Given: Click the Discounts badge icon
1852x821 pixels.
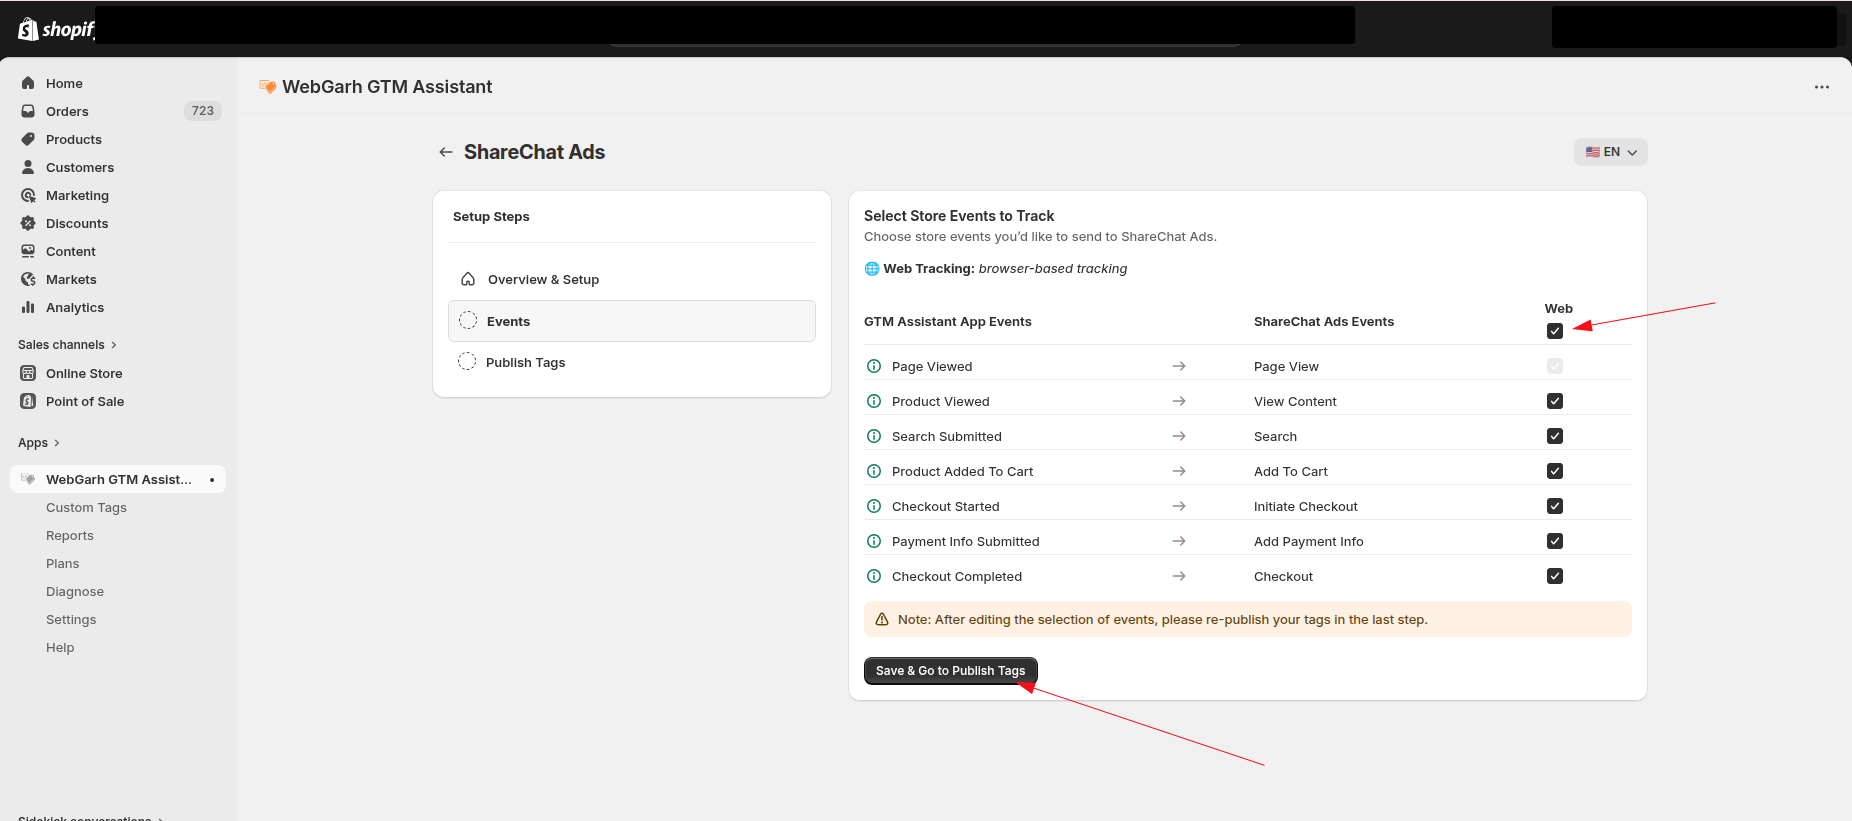Looking at the screenshot, I should [x=28, y=223].
